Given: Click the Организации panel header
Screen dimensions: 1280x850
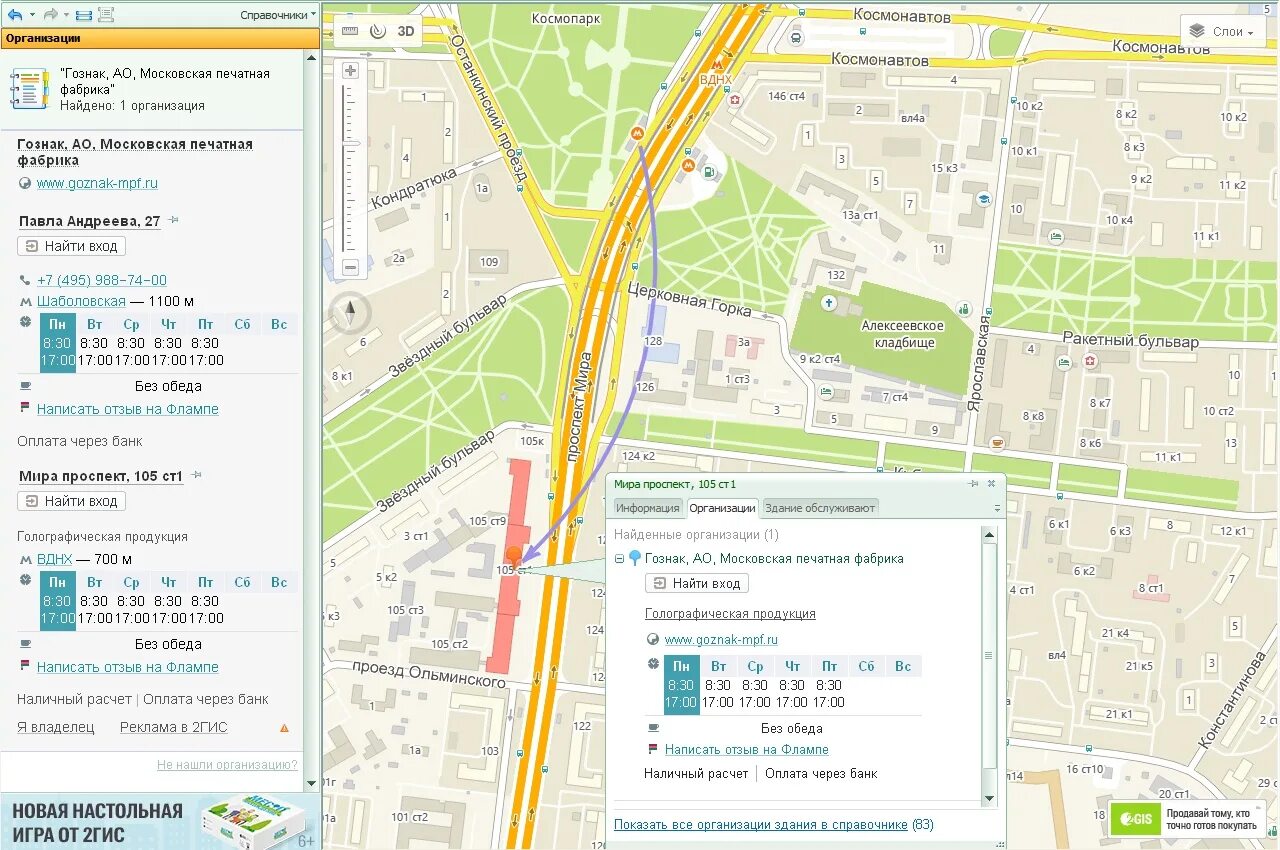Looking at the screenshot, I should tap(160, 38).
